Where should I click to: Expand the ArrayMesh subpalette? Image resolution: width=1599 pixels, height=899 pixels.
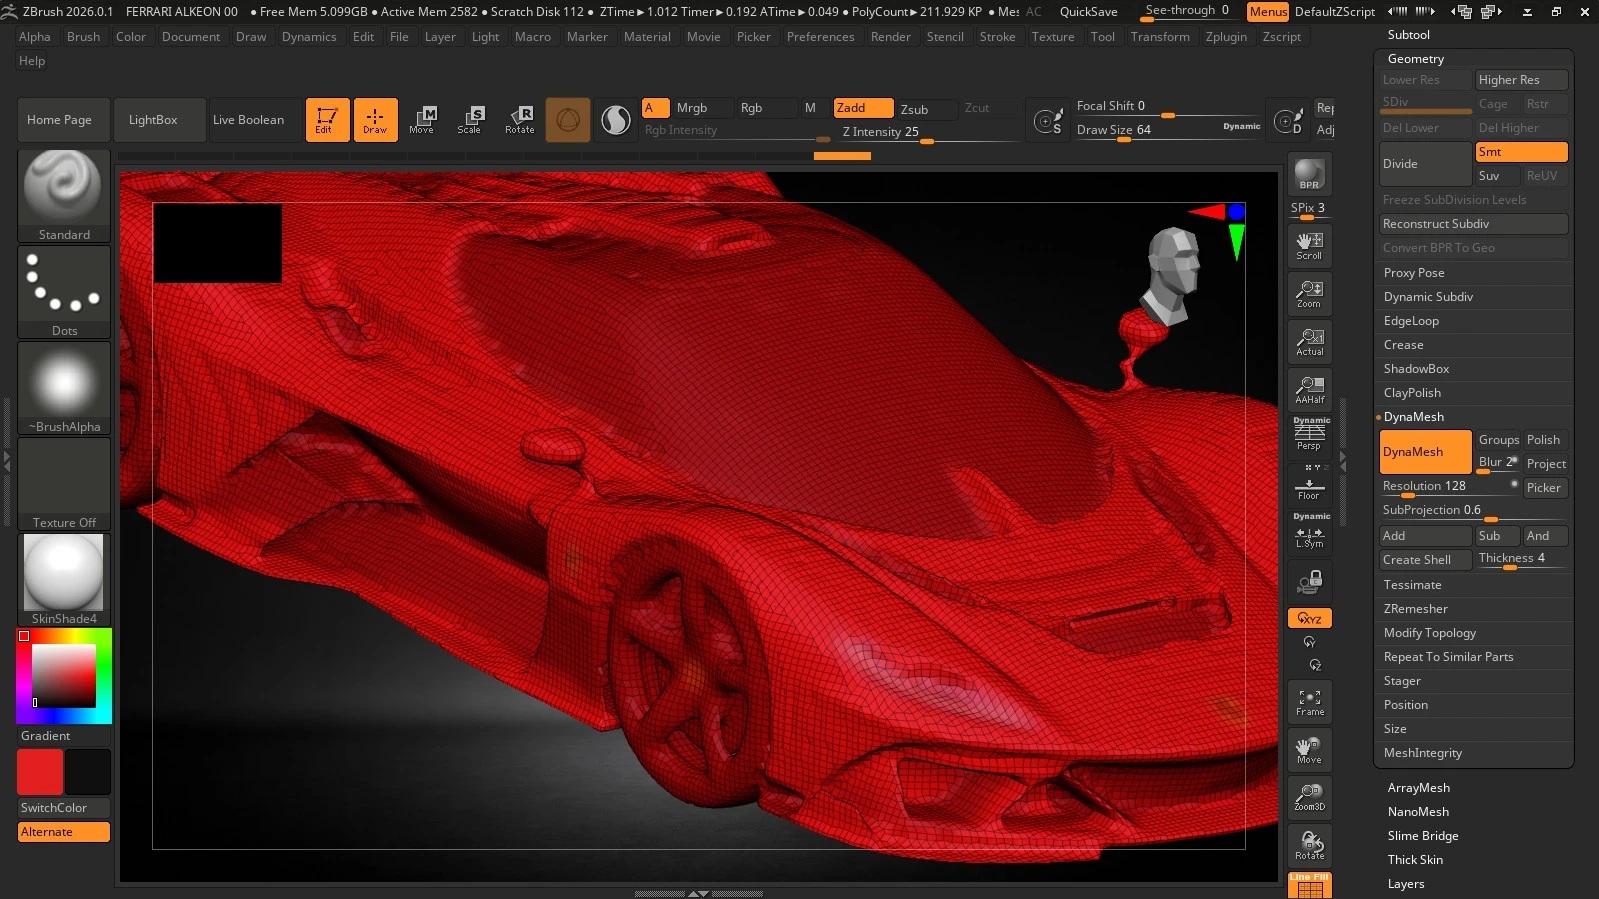(x=1418, y=788)
